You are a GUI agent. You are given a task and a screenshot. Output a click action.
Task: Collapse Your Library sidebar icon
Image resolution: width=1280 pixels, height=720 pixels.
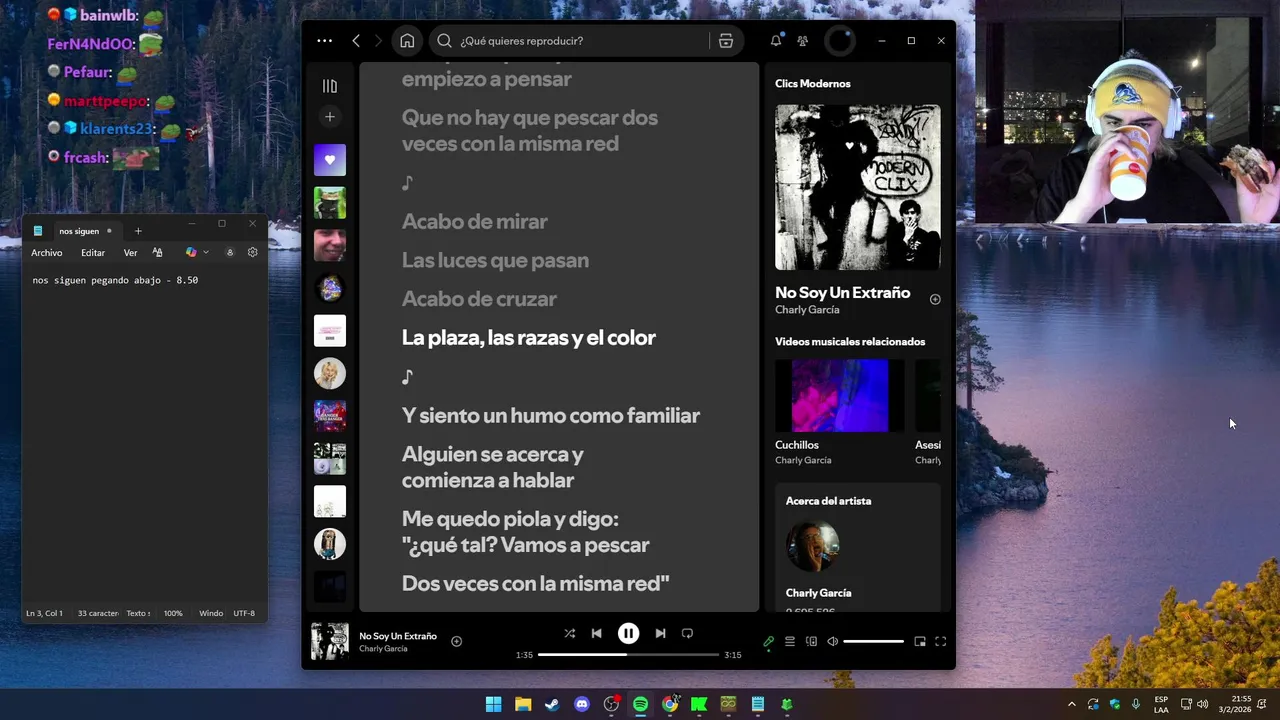[330, 86]
